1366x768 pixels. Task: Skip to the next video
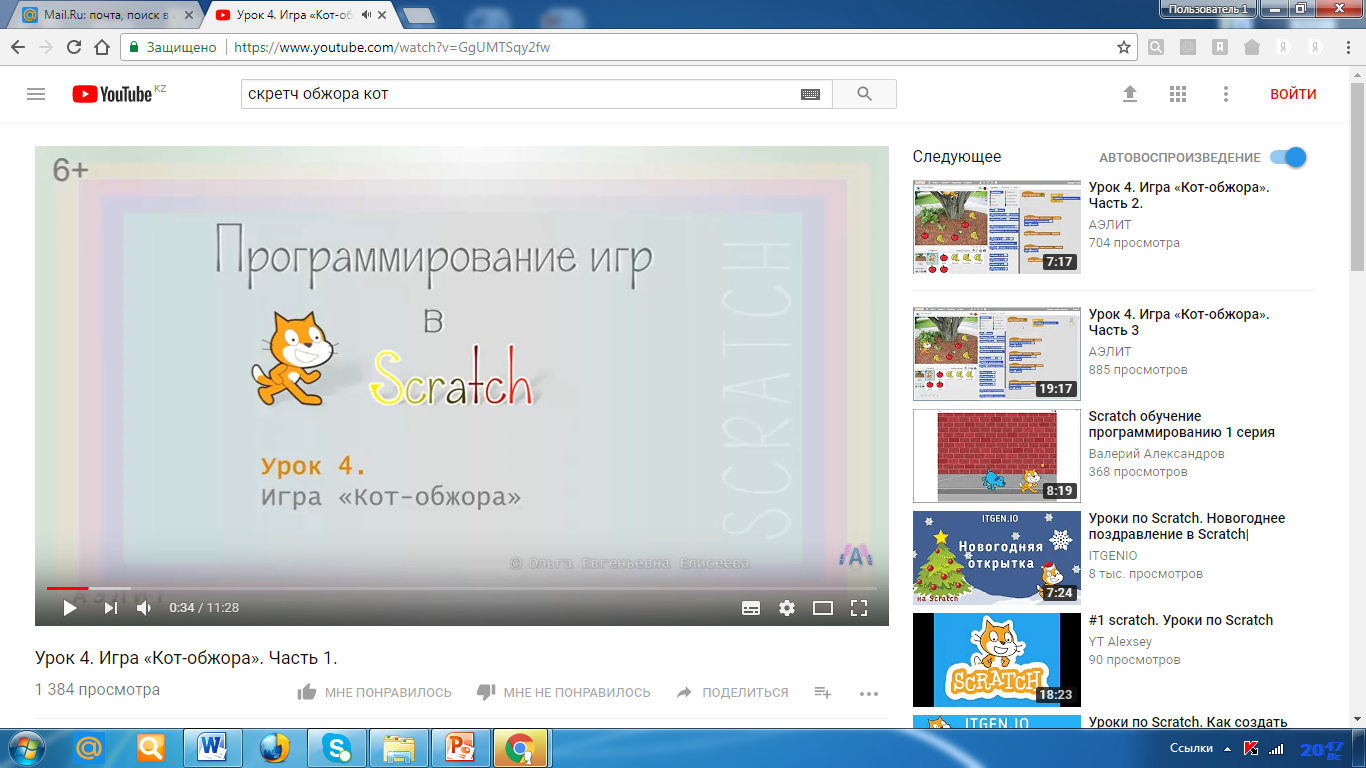click(110, 607)
